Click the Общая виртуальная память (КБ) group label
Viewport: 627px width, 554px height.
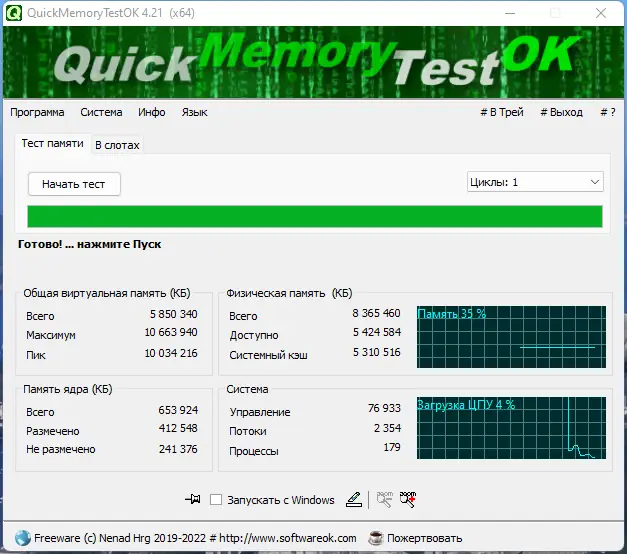pyautogui.click(x=107, y=293)
